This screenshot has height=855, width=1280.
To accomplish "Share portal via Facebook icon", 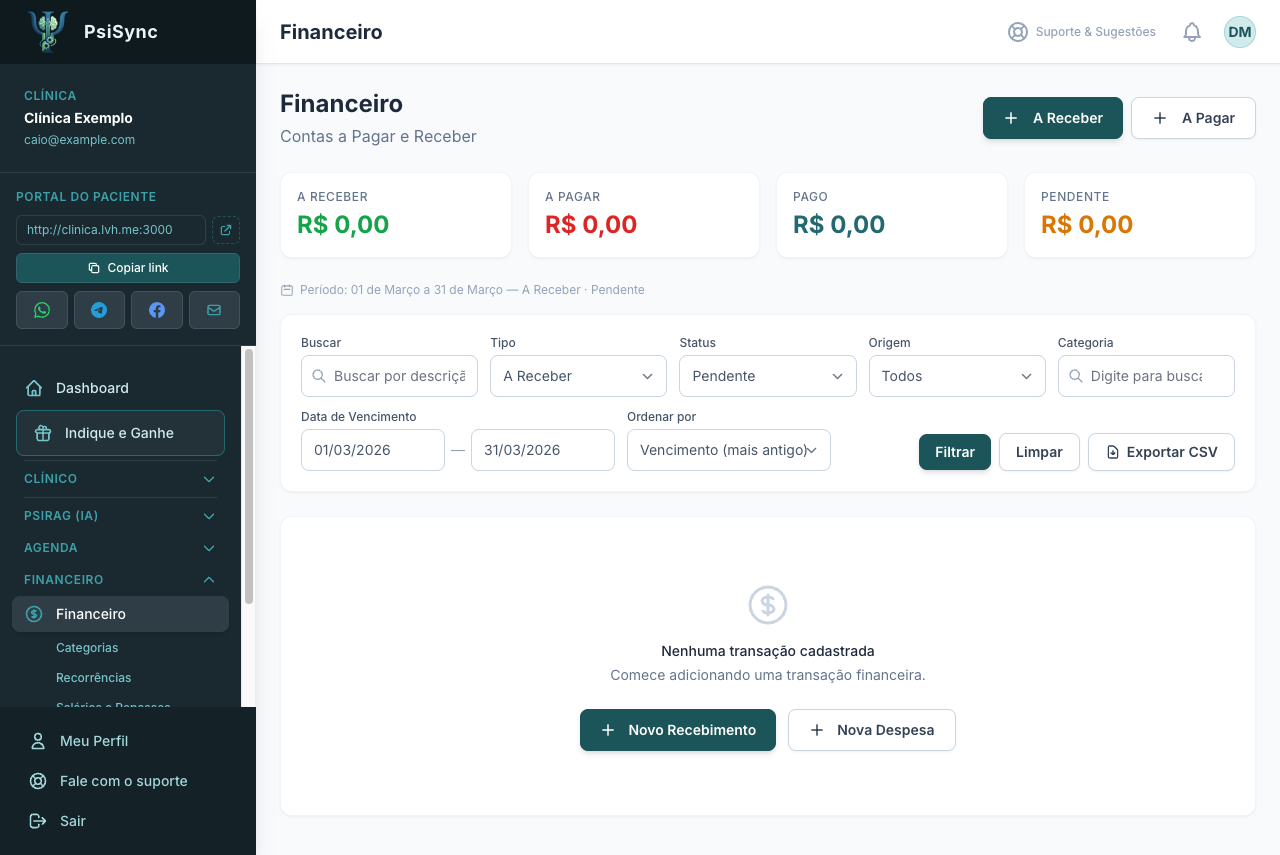I will tap(157, 310).
